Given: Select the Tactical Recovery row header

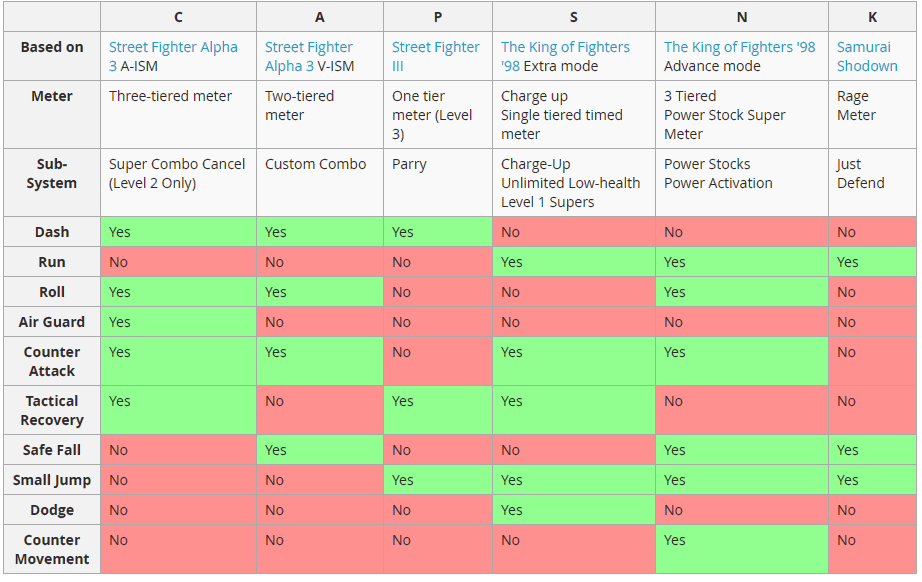Looking at the screenshot, I should [52, 410].
